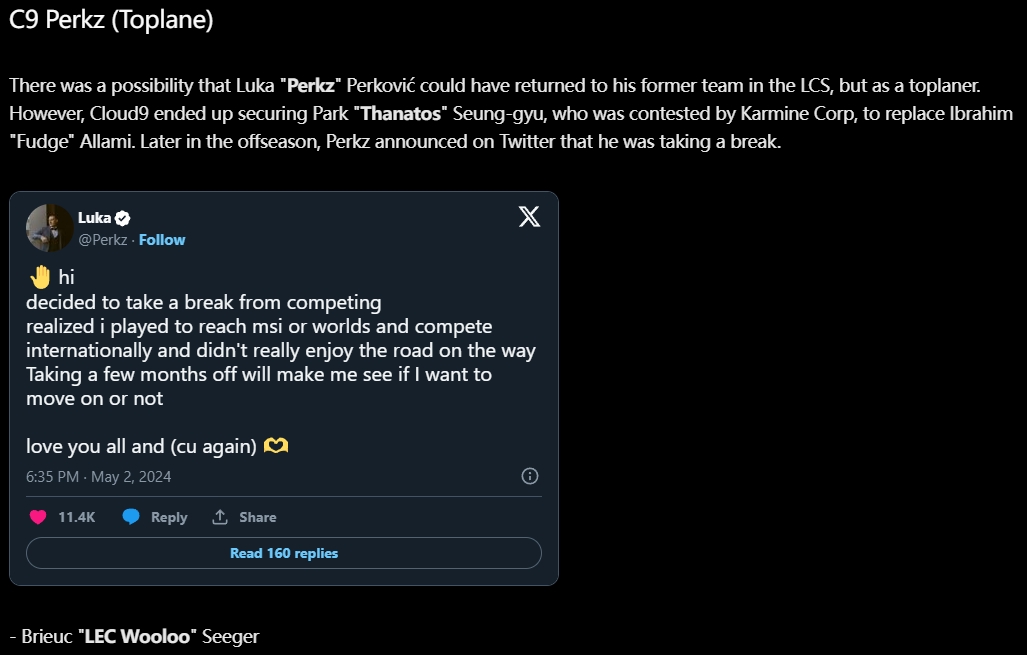Click the bold Thanatos name in article
The height and width of the screenshot is (655, 1027).
click(x=401, y=113)
